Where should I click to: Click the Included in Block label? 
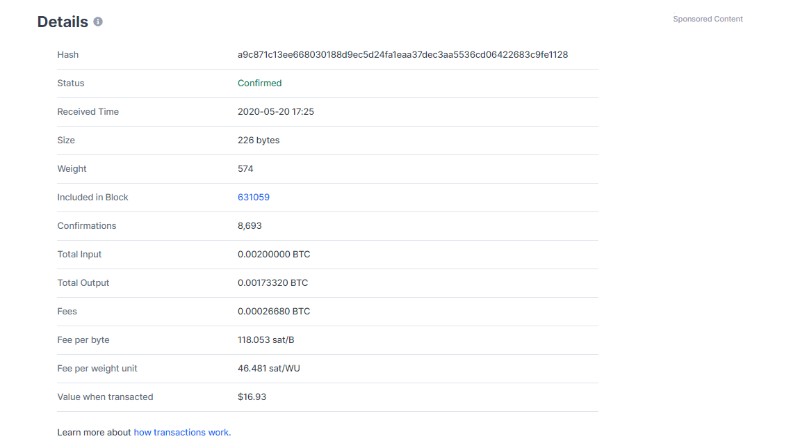coord(92,197)
